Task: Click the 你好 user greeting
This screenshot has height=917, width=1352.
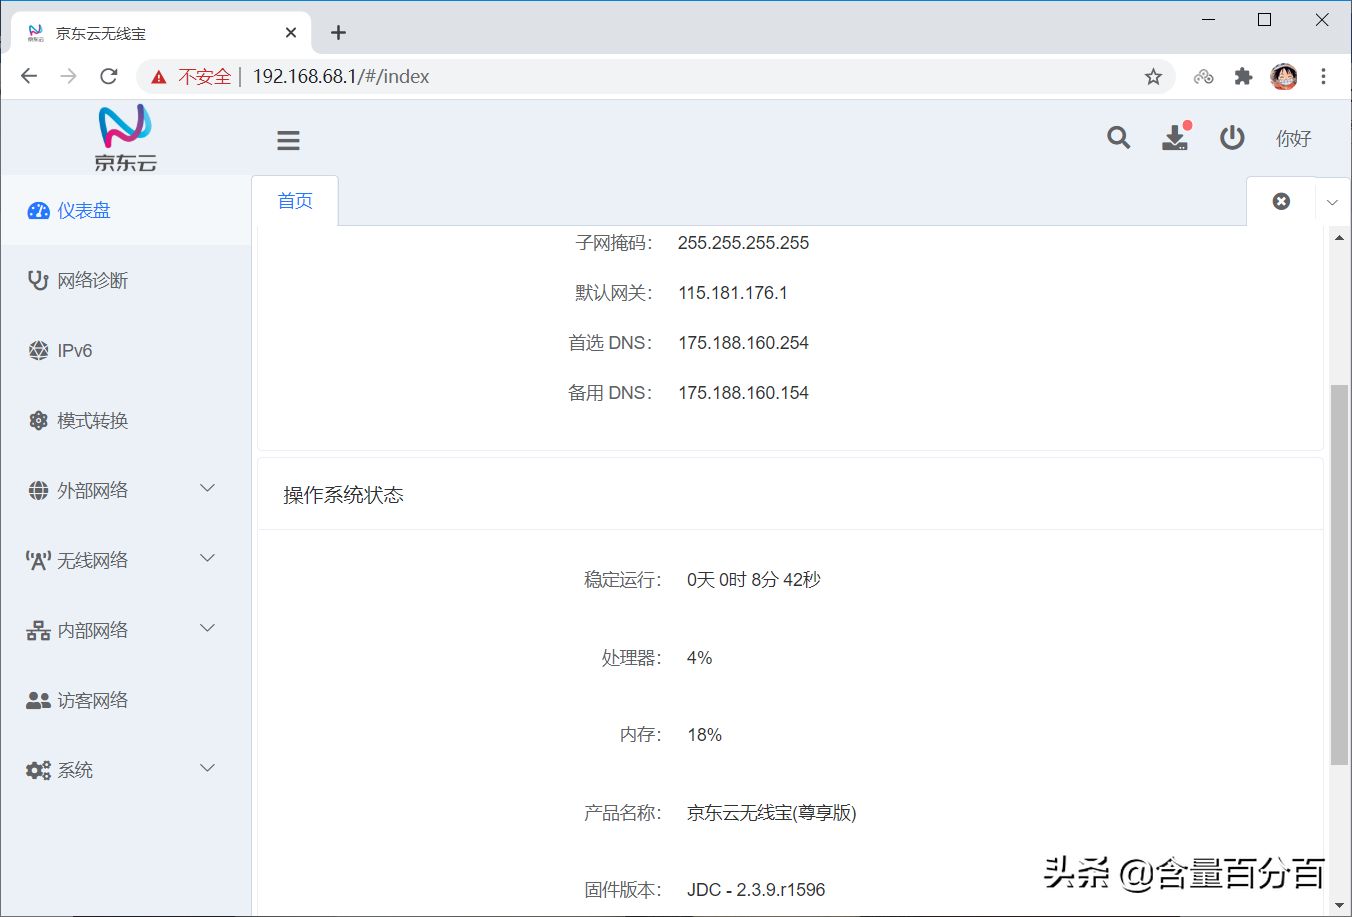Action: pyautogui.click(x=1293, y=139)
